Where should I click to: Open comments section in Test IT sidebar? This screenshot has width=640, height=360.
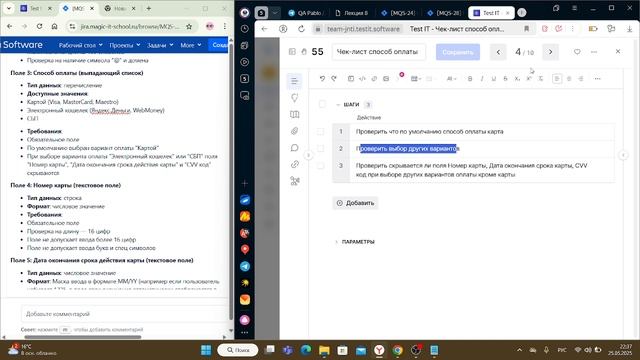(x=294, y=148)
